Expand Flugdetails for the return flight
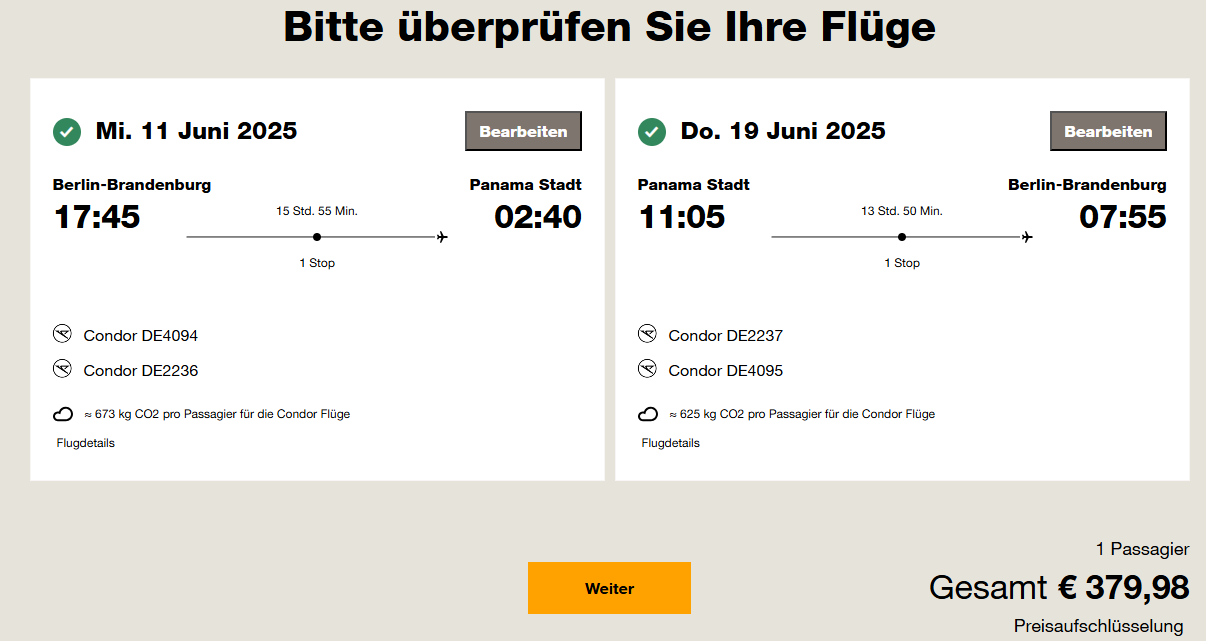1206x641 pixels. point(670,443)
